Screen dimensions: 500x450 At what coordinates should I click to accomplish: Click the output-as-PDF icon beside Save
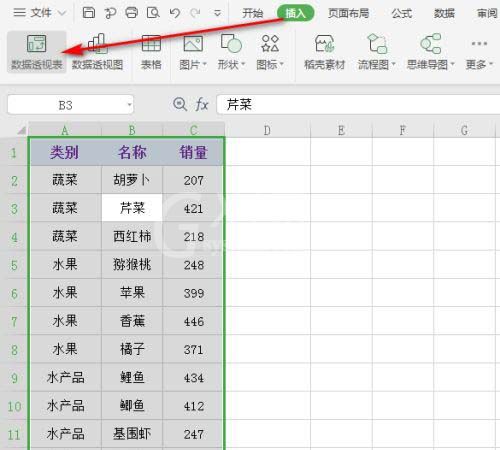pos(110,13)
